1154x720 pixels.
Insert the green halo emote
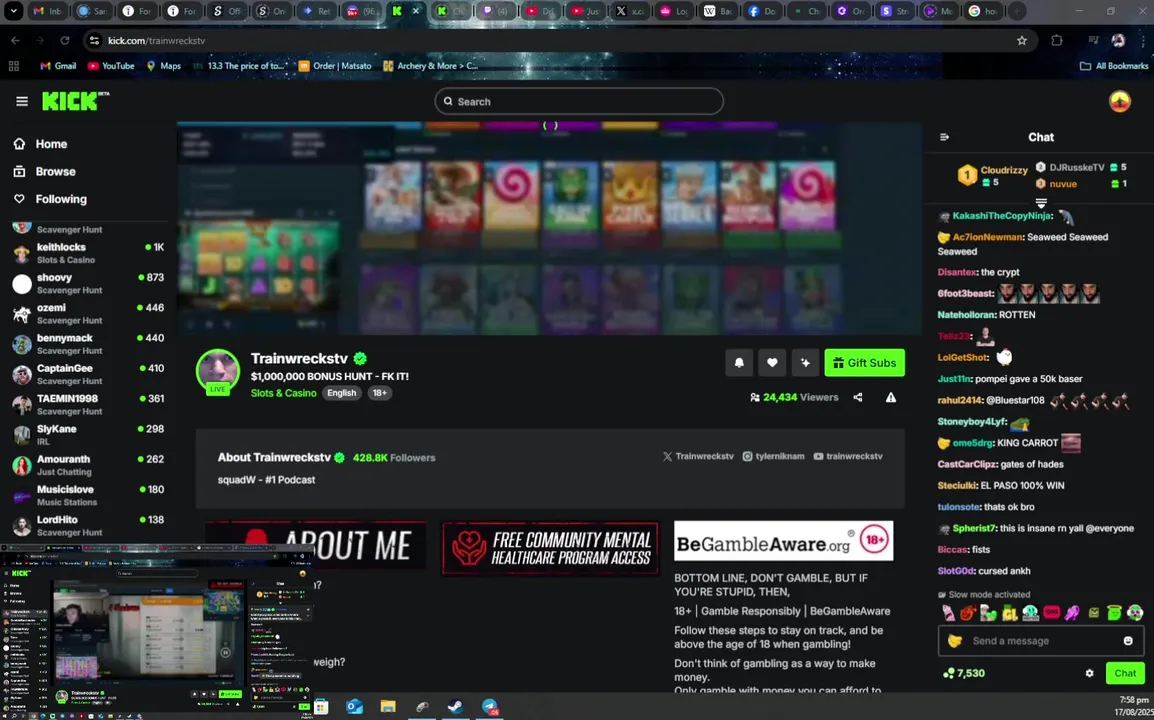tap(1114, 613)
